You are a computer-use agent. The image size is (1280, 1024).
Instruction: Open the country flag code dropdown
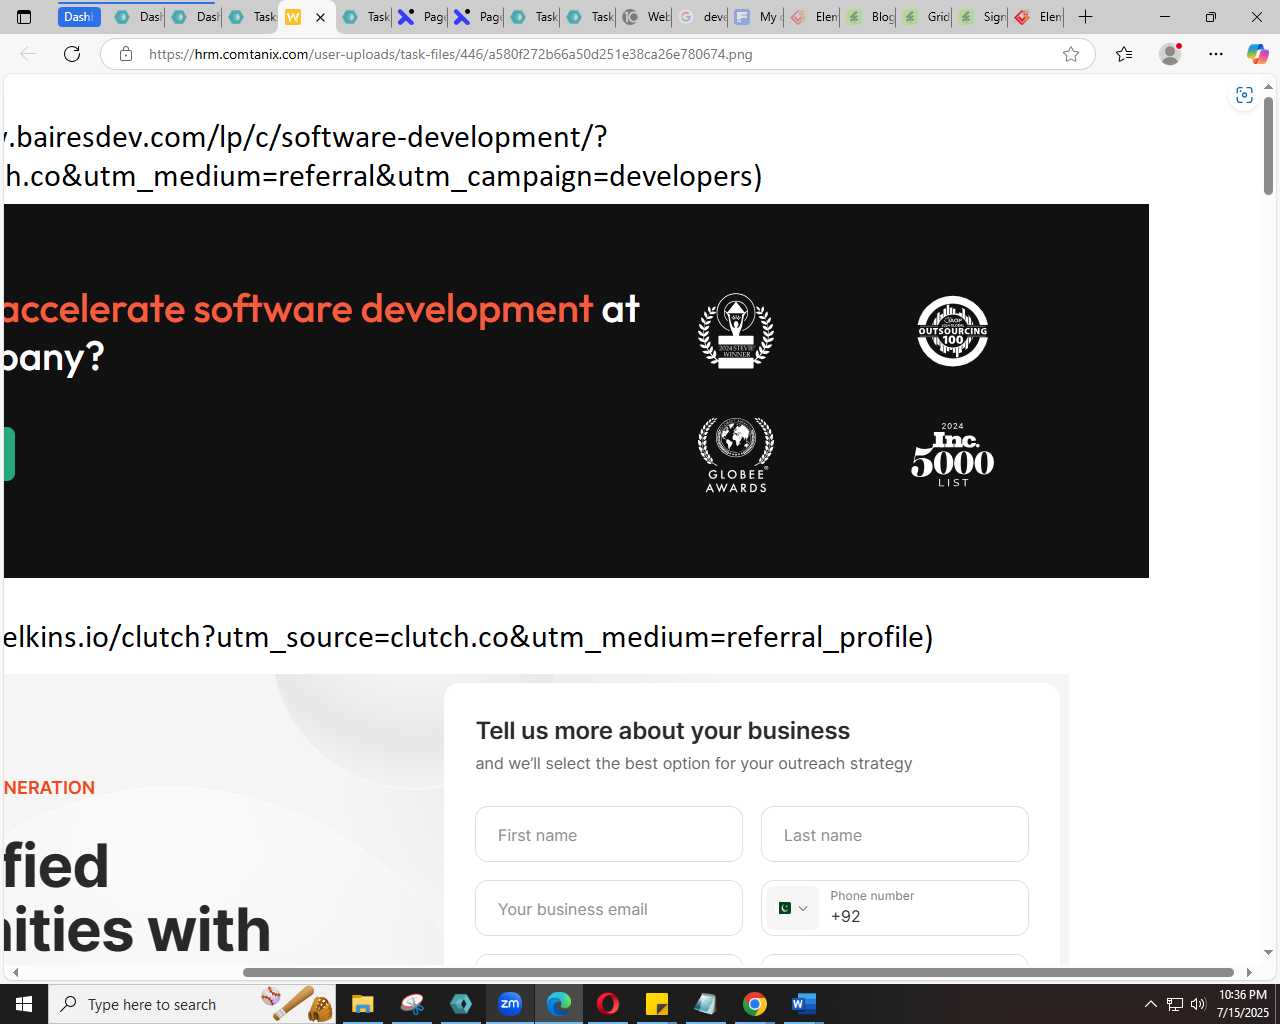pos(793,908)
